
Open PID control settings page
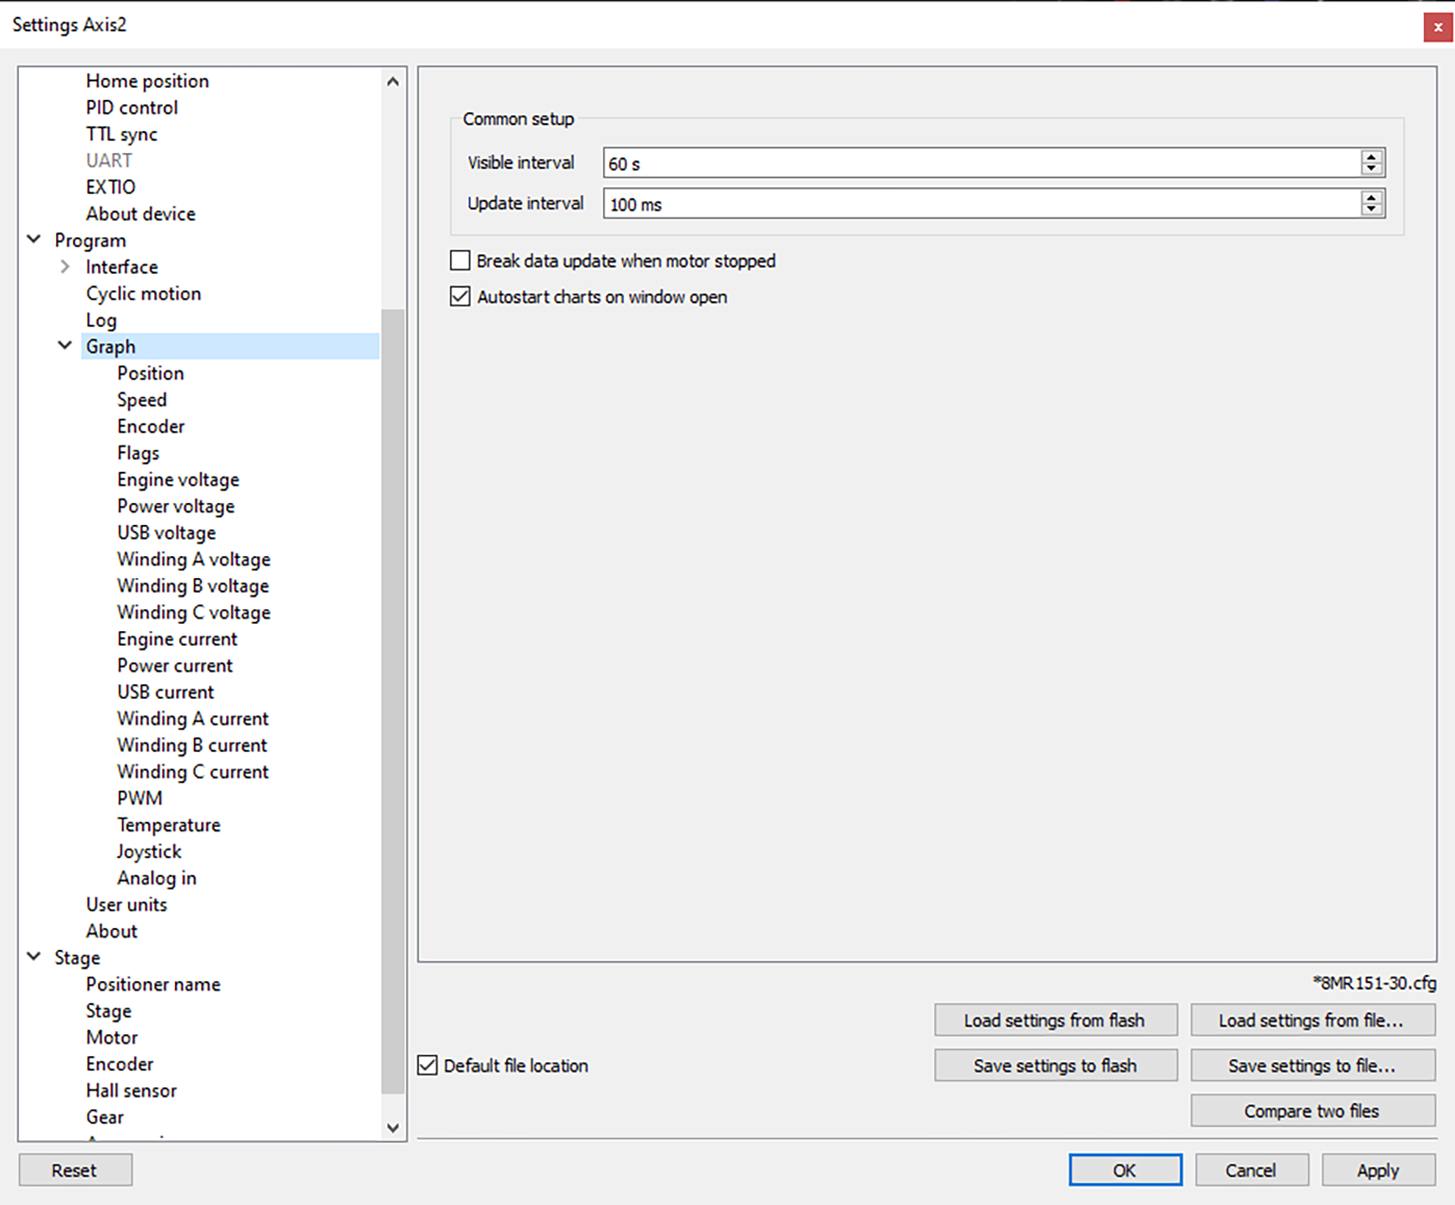click(x=131, y=107)
